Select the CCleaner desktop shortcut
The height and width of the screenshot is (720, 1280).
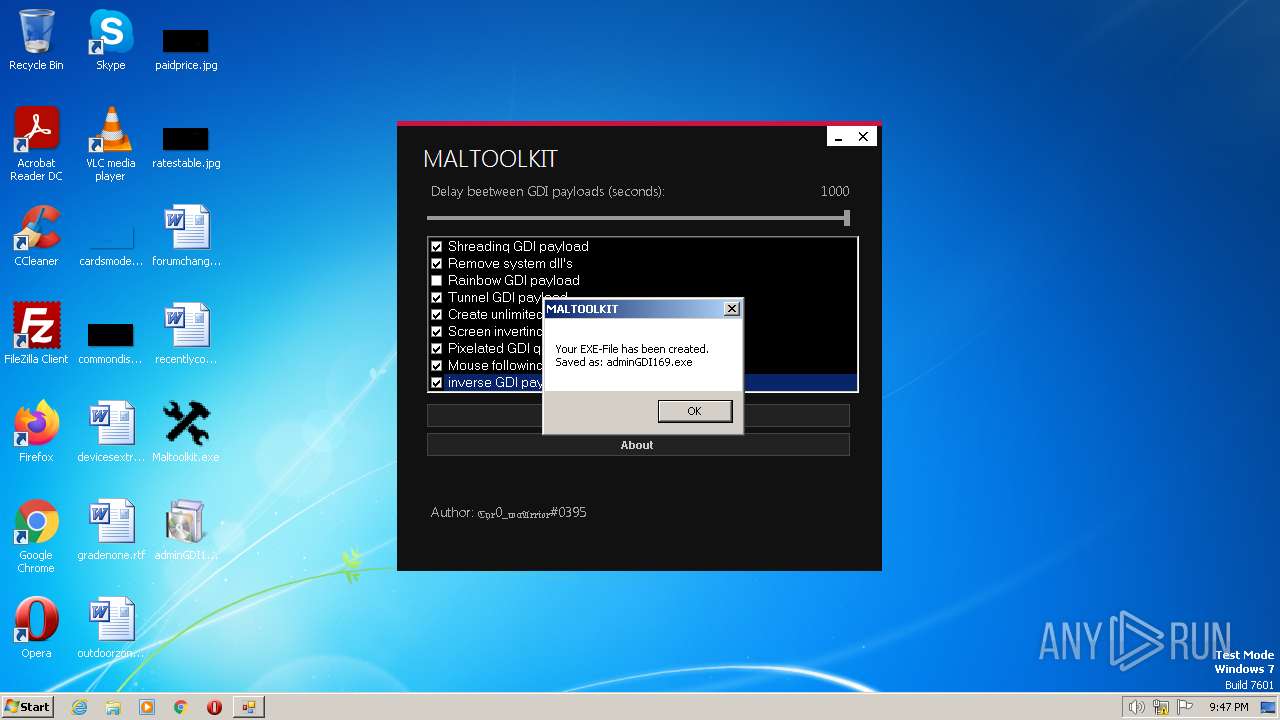(36, 236)
